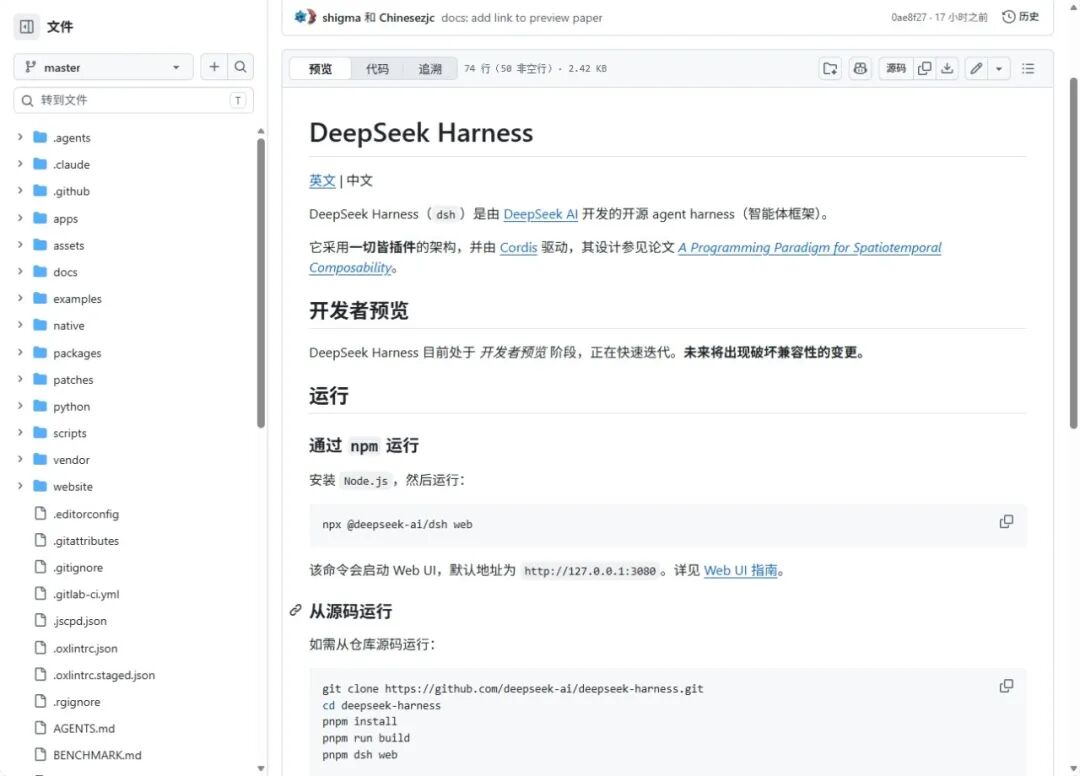Click the Copilot icon in file toolbar
Viewport: 1080px width, 776px height.
[860, 68]
